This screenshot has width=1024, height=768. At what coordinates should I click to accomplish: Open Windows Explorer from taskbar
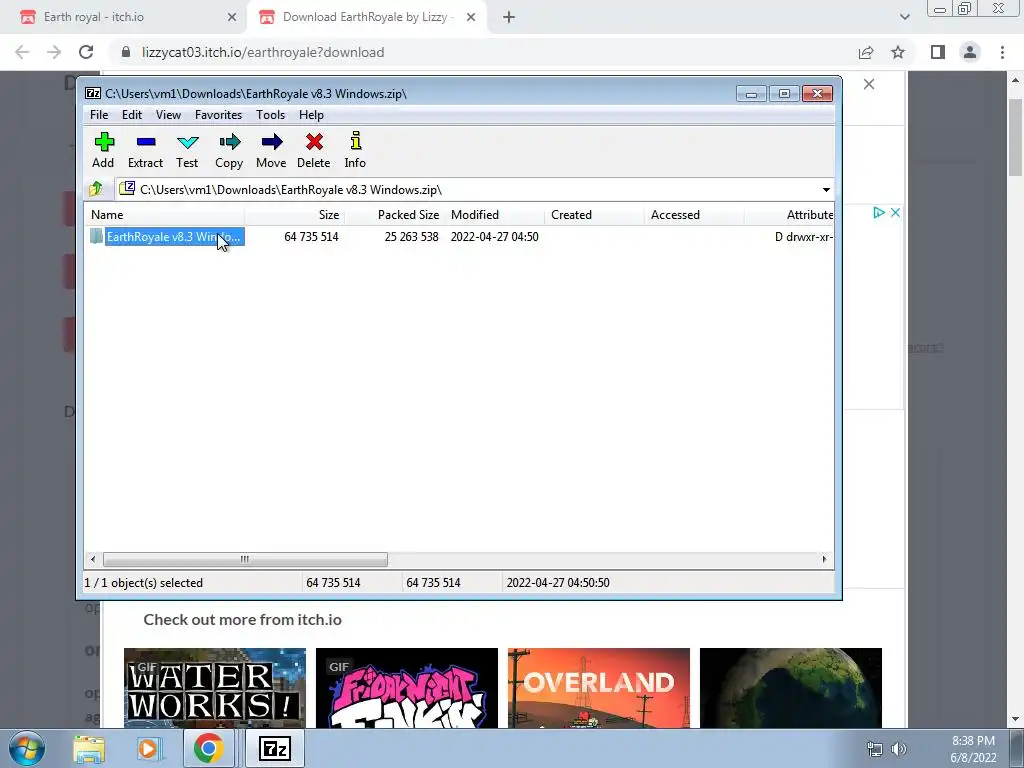pyautogui.click(x=89, y=748)
